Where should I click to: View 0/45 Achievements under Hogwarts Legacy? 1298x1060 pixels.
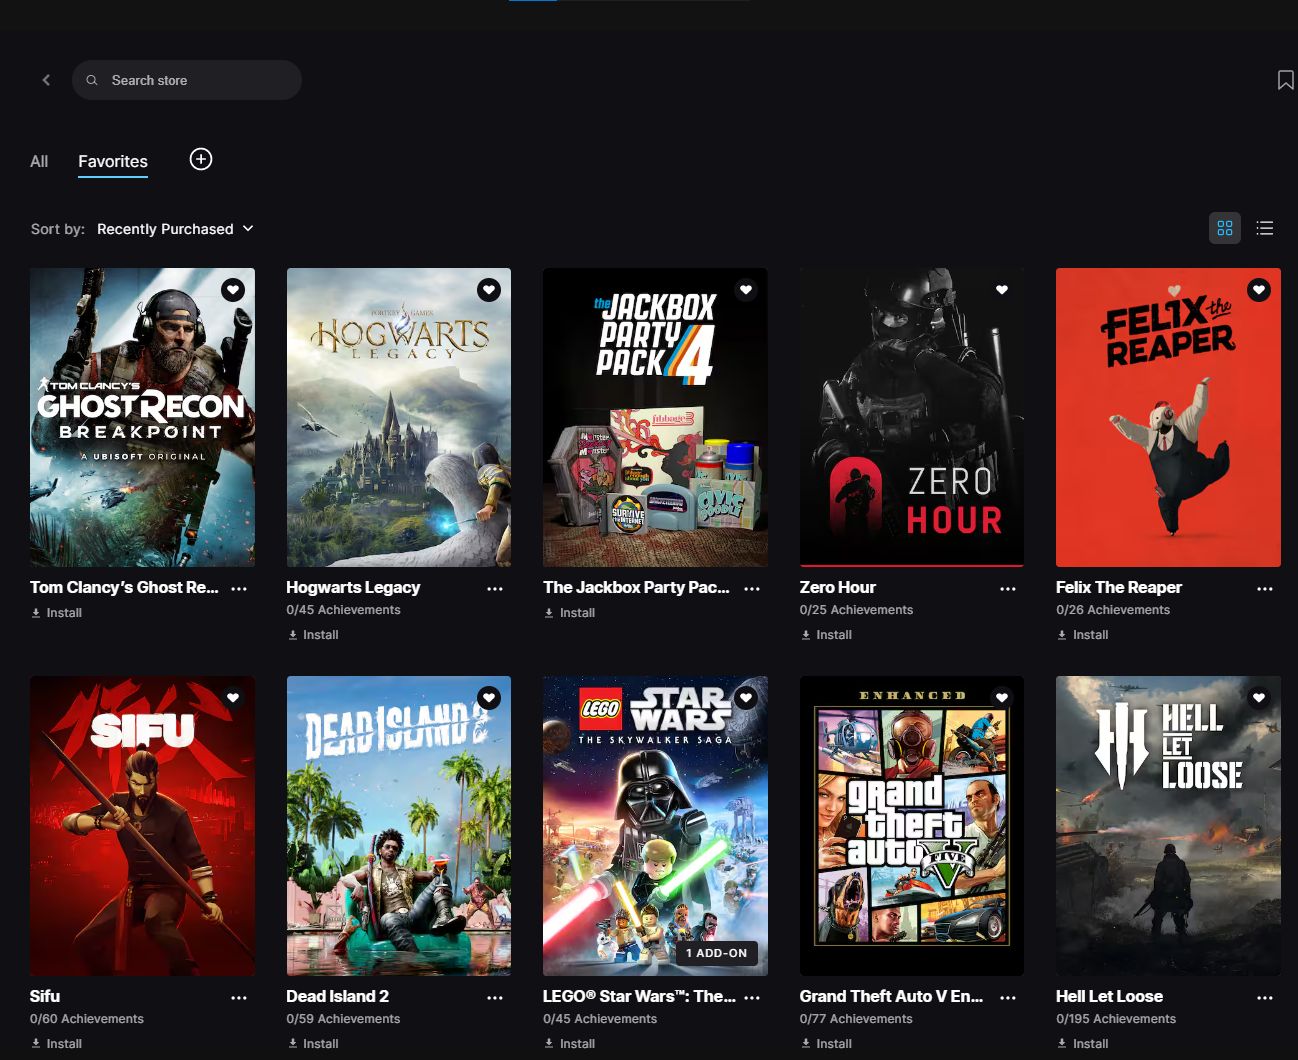click(343, 610)
